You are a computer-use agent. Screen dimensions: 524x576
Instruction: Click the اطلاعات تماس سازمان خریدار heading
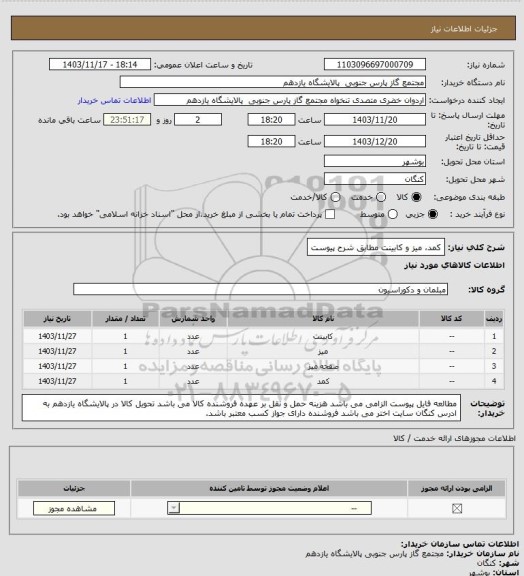(460, 544)
